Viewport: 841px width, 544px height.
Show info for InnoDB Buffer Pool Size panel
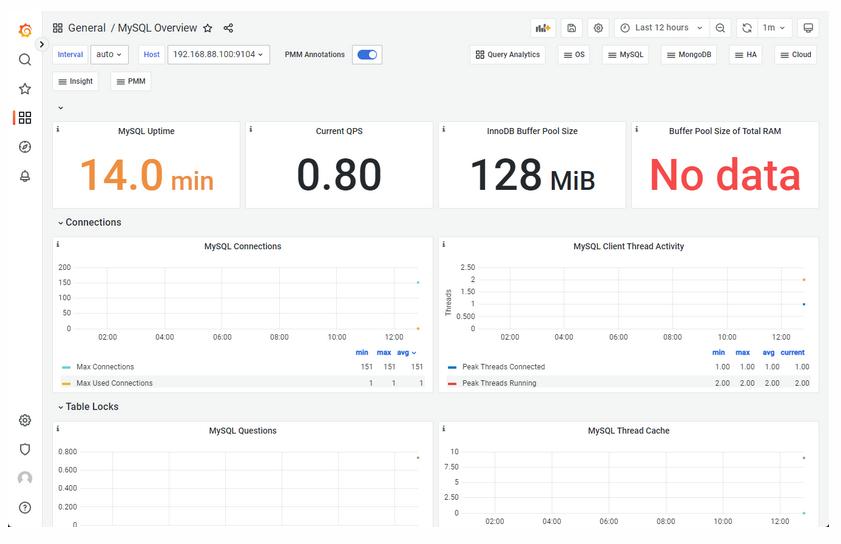[x=444, y=129]
